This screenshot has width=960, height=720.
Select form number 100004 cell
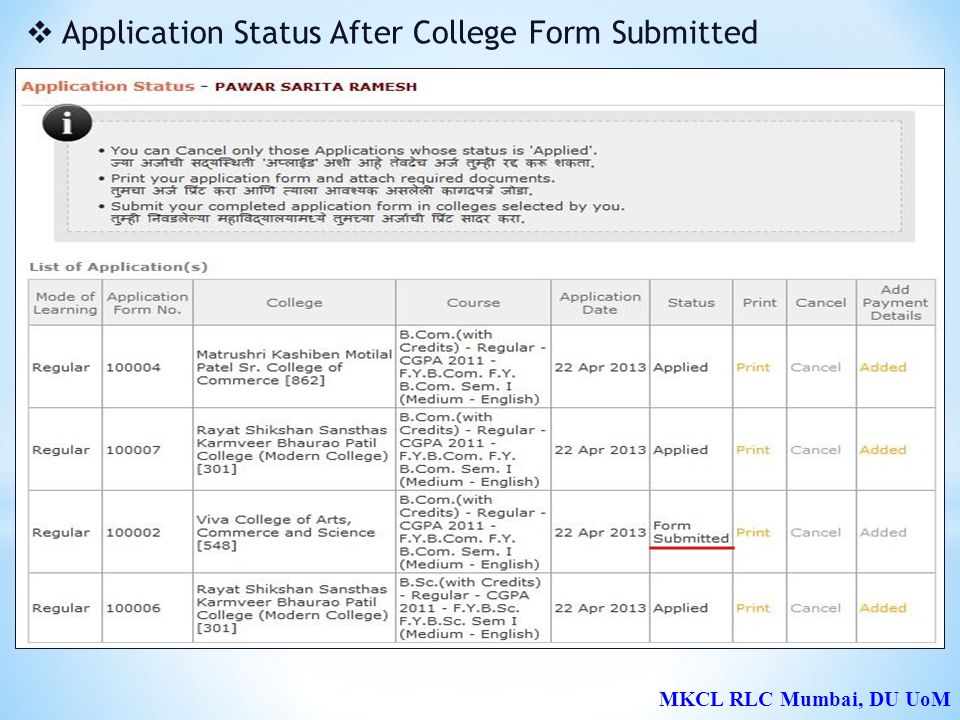coord(148,367)
